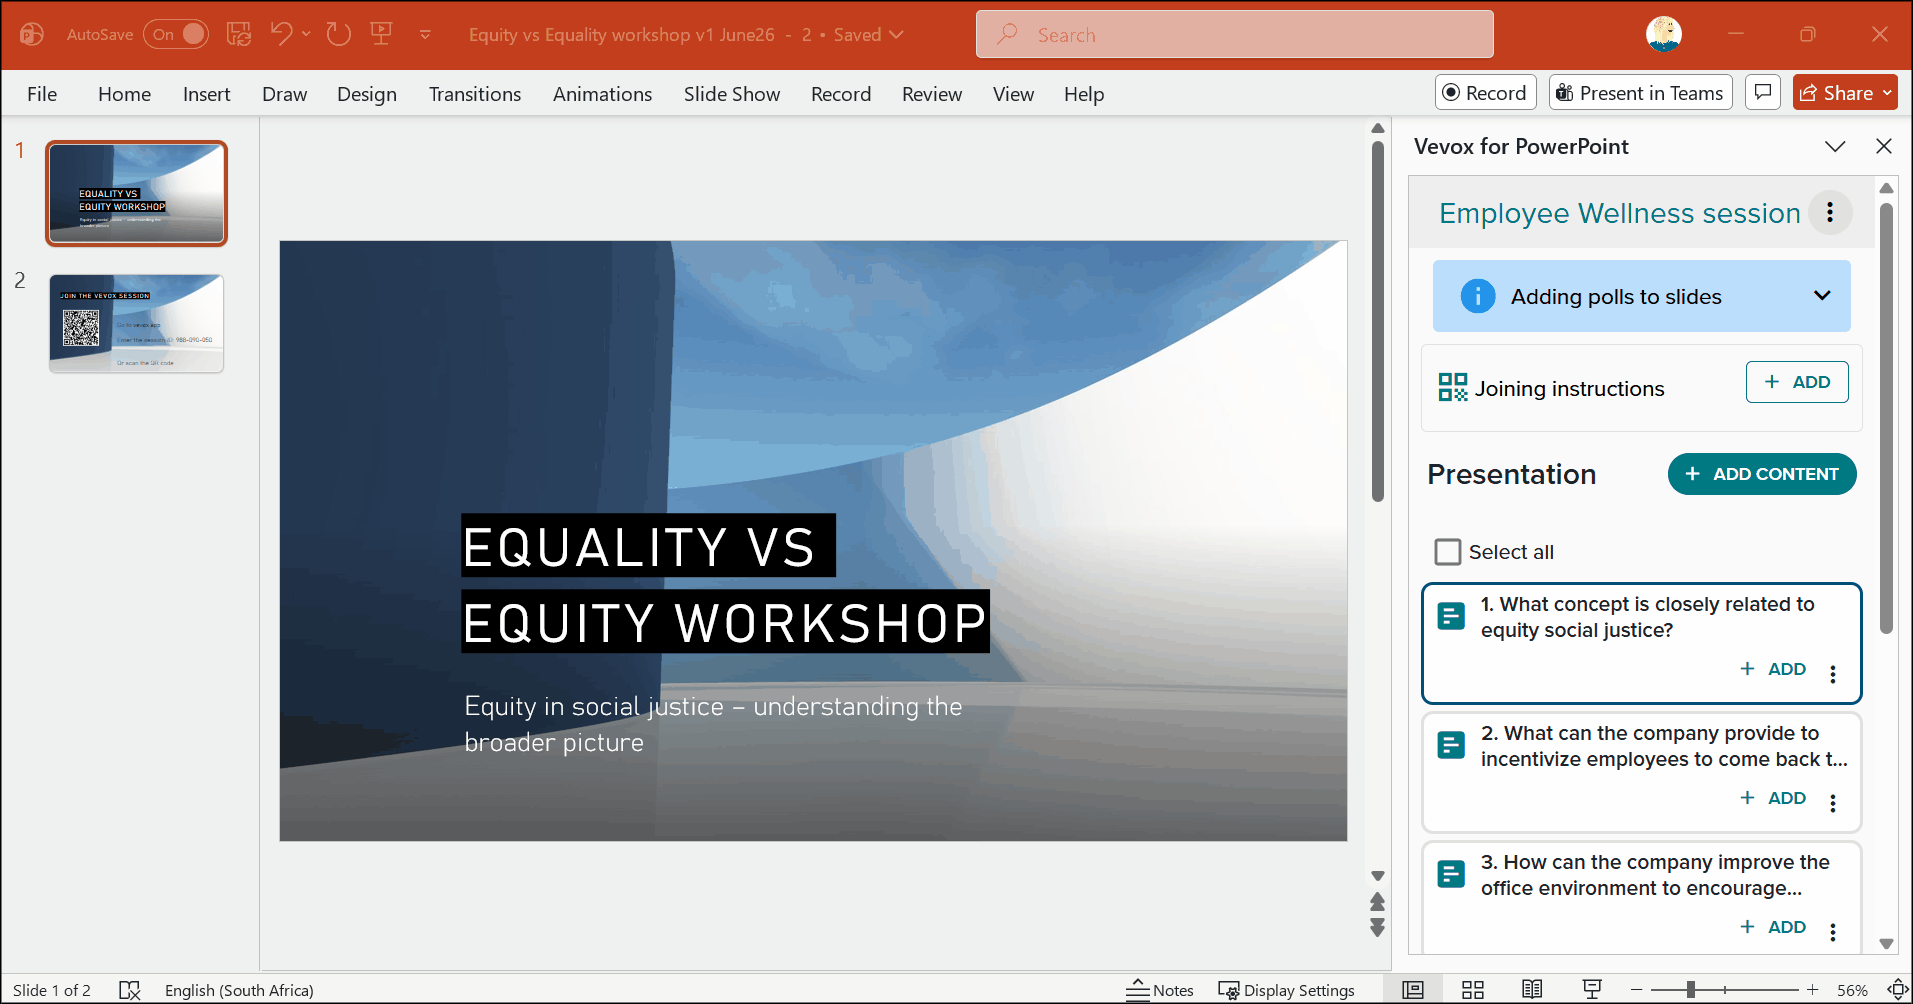Click the zoom slider handle

(x=1690, y=990)
